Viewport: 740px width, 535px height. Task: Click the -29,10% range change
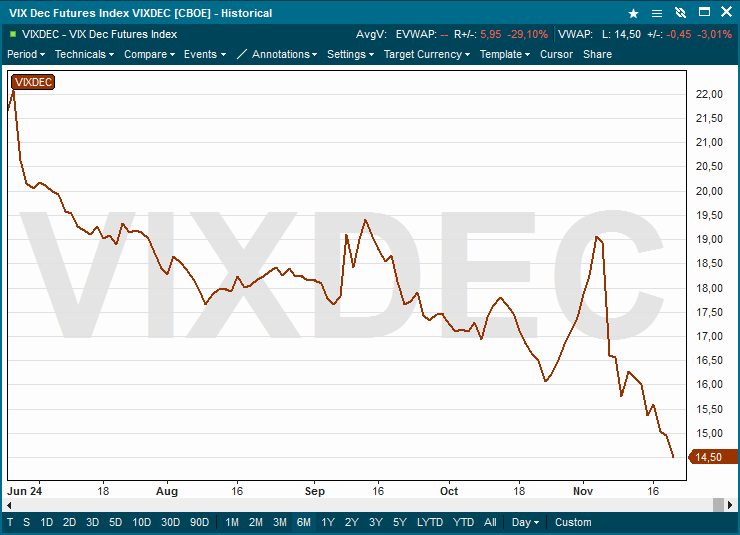(528, 34)
